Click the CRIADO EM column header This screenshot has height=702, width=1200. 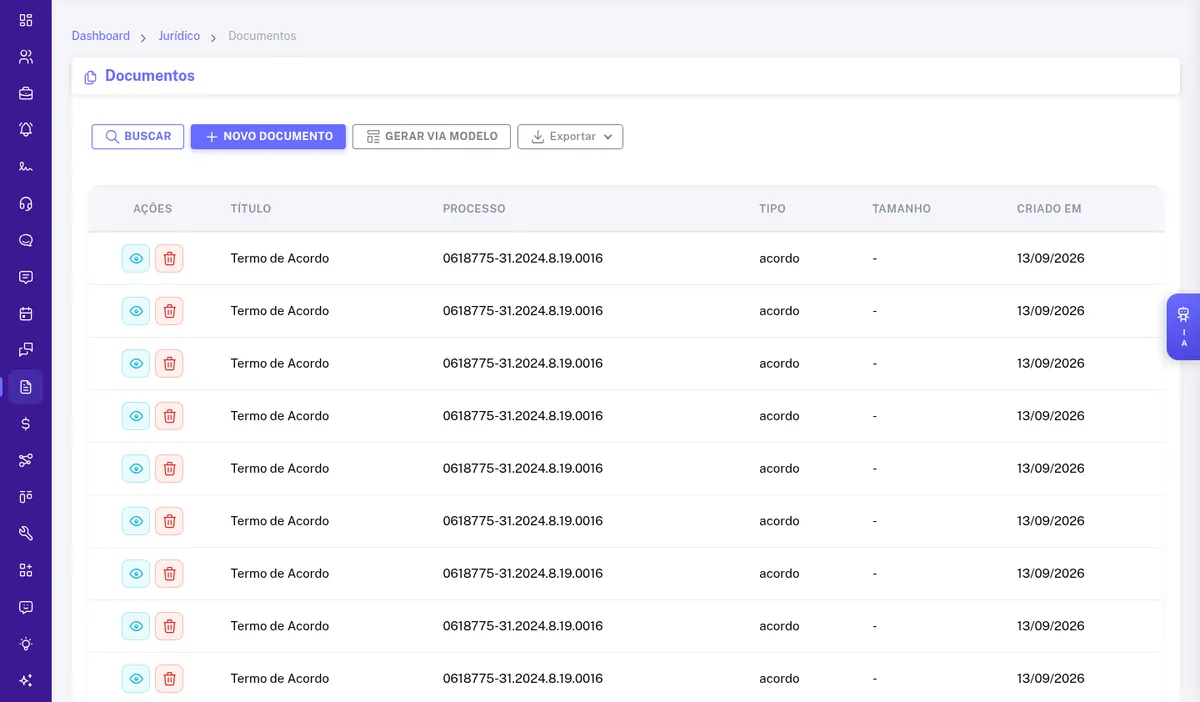click(1049, 209)
